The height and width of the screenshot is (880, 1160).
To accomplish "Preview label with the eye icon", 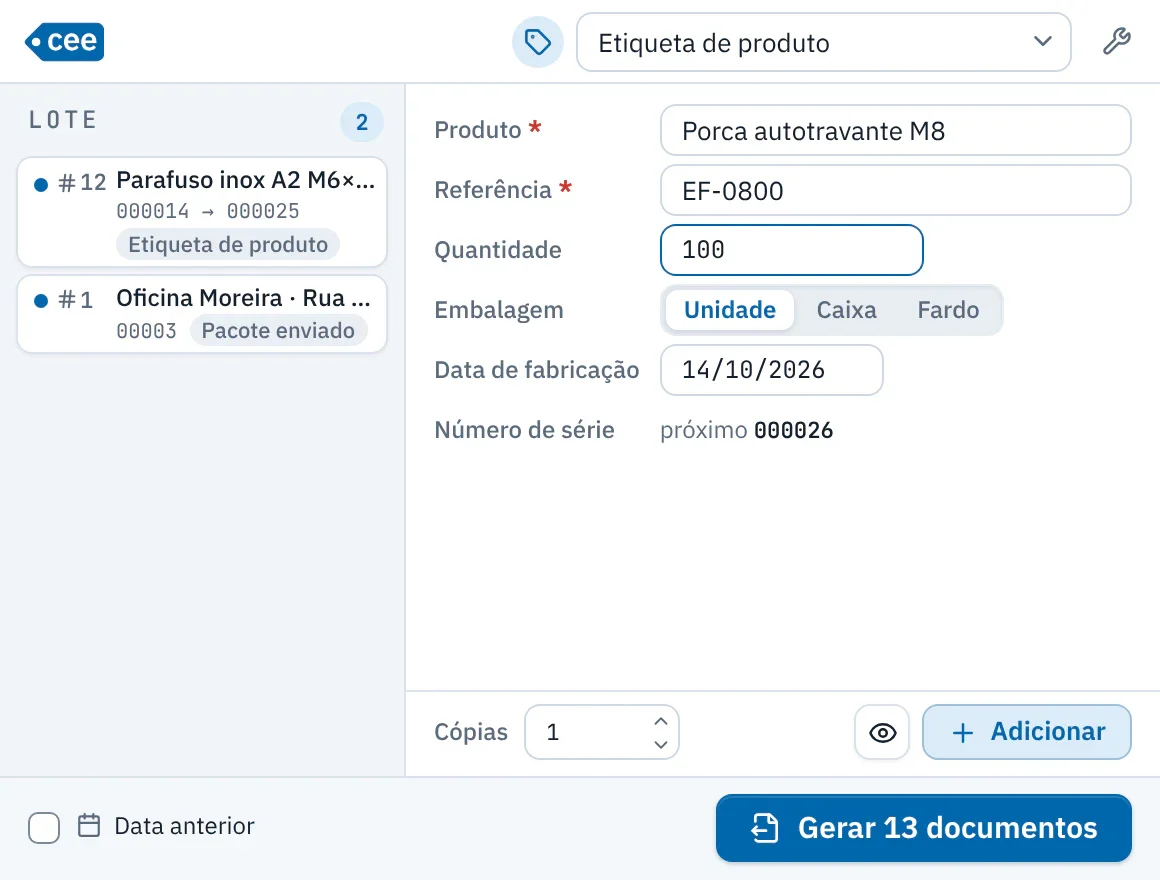I will 883,732.
